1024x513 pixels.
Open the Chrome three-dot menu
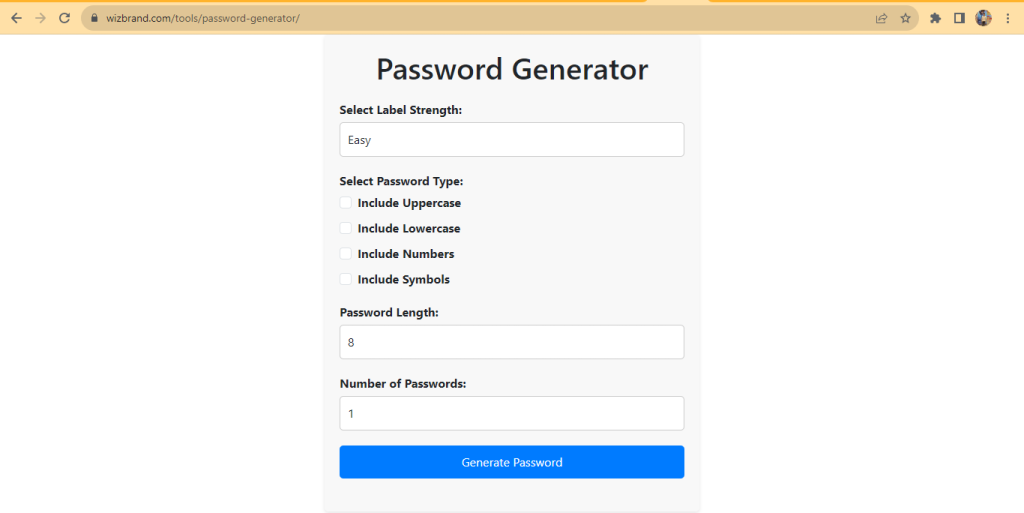click(x=1007, y=18)
